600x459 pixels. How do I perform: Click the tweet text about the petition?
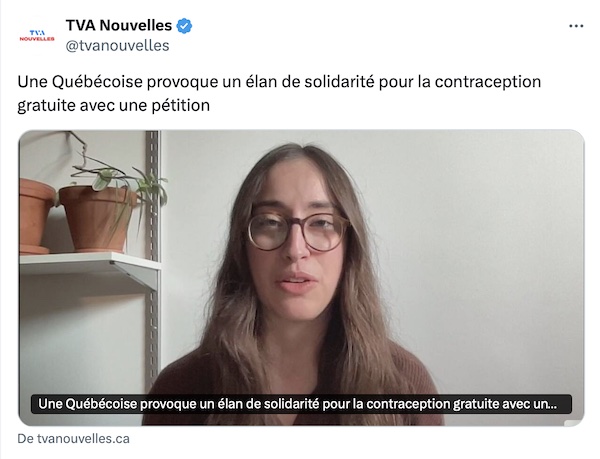(x=279, y=93)
